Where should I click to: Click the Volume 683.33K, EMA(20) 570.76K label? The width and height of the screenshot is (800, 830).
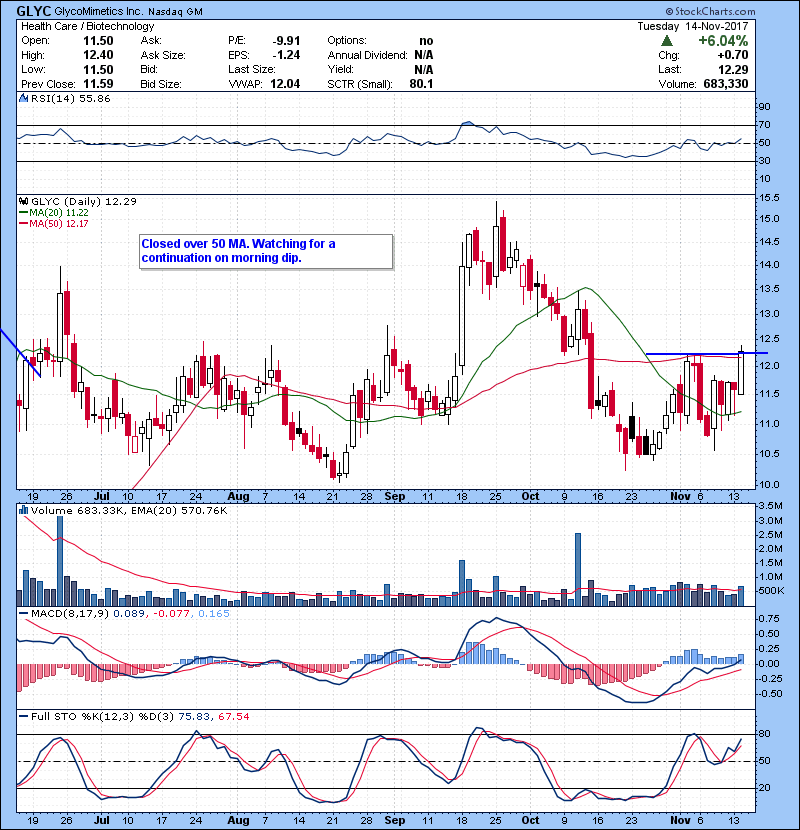(x=129, y=511)
